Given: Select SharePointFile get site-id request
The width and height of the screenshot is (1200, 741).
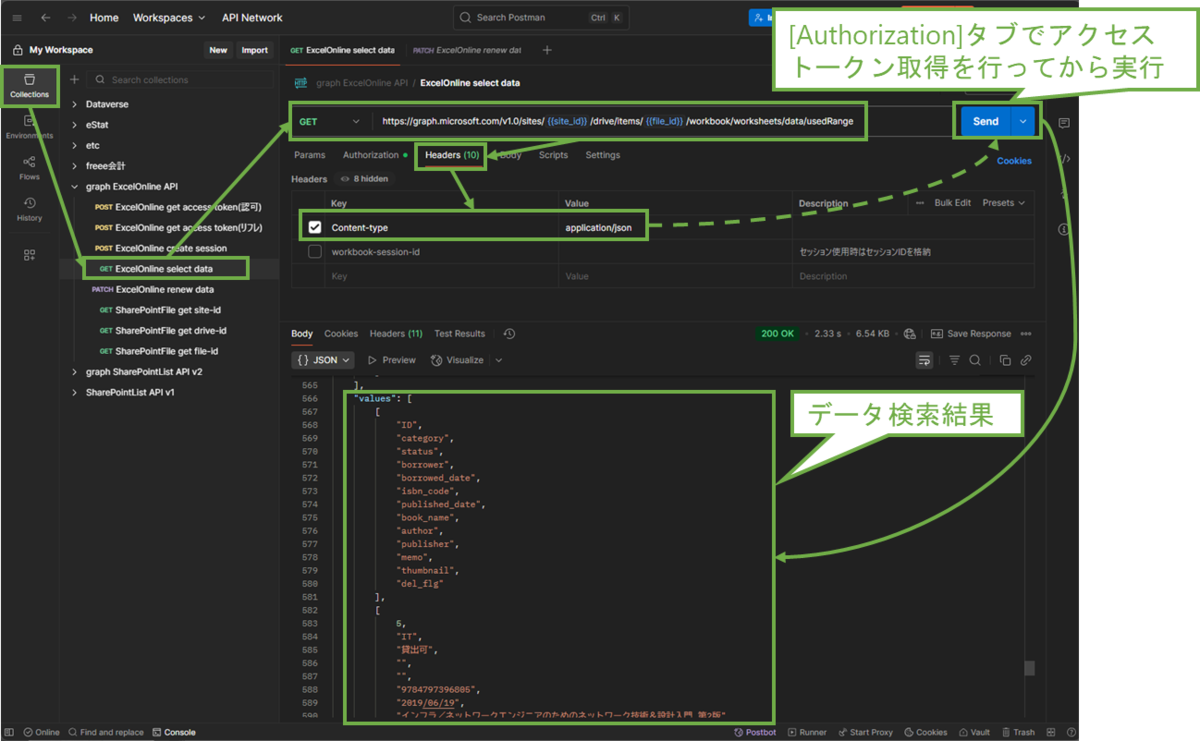Looking at the screenshot, I should click(x=168, y=310).
